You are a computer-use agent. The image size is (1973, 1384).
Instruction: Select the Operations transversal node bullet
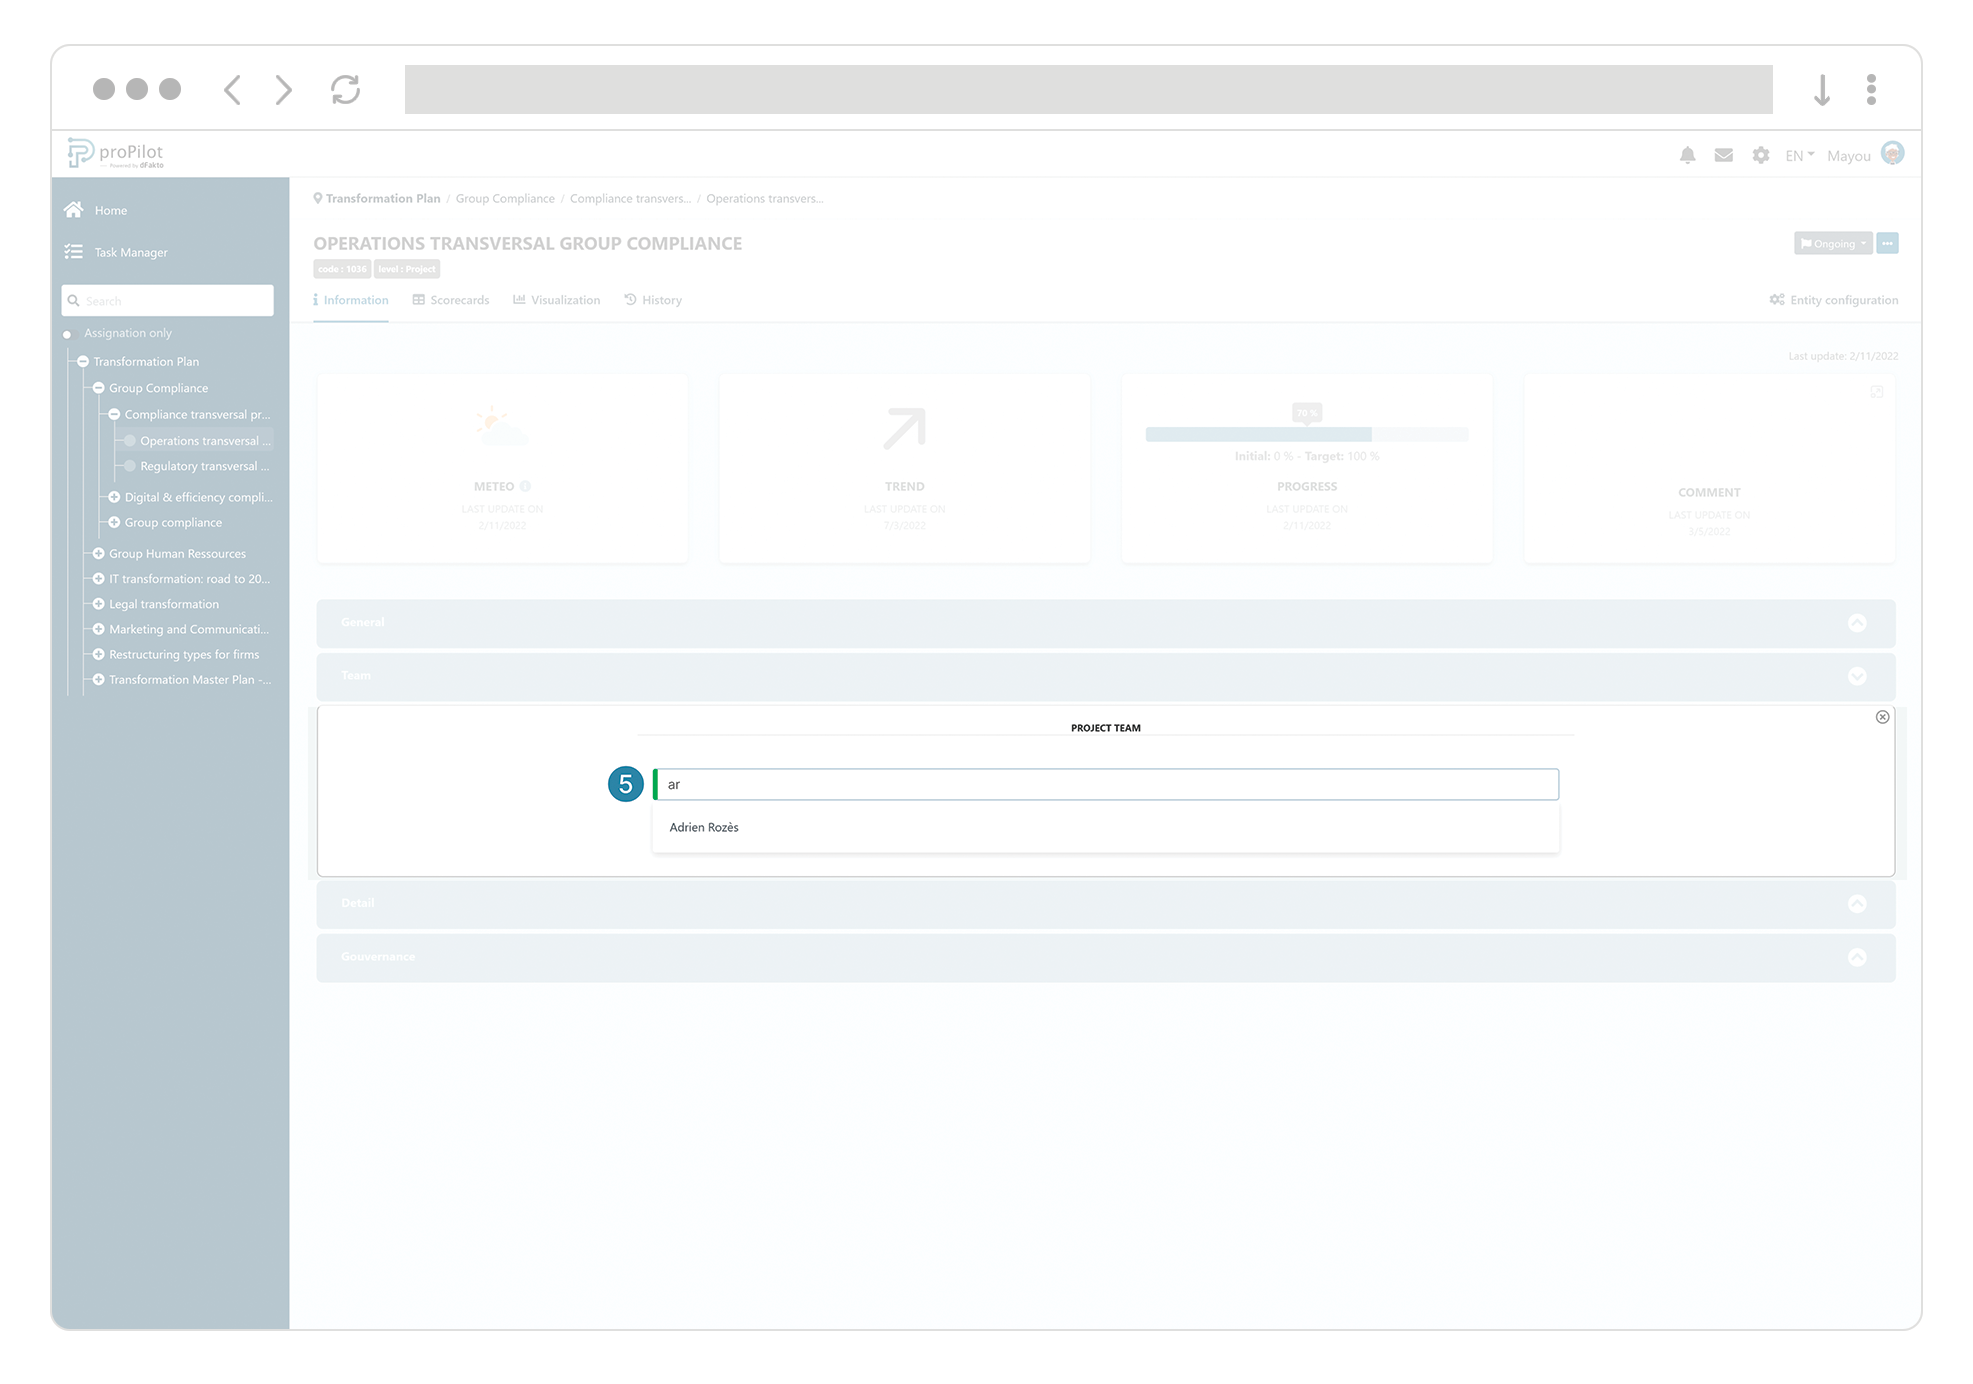(130, 441)
